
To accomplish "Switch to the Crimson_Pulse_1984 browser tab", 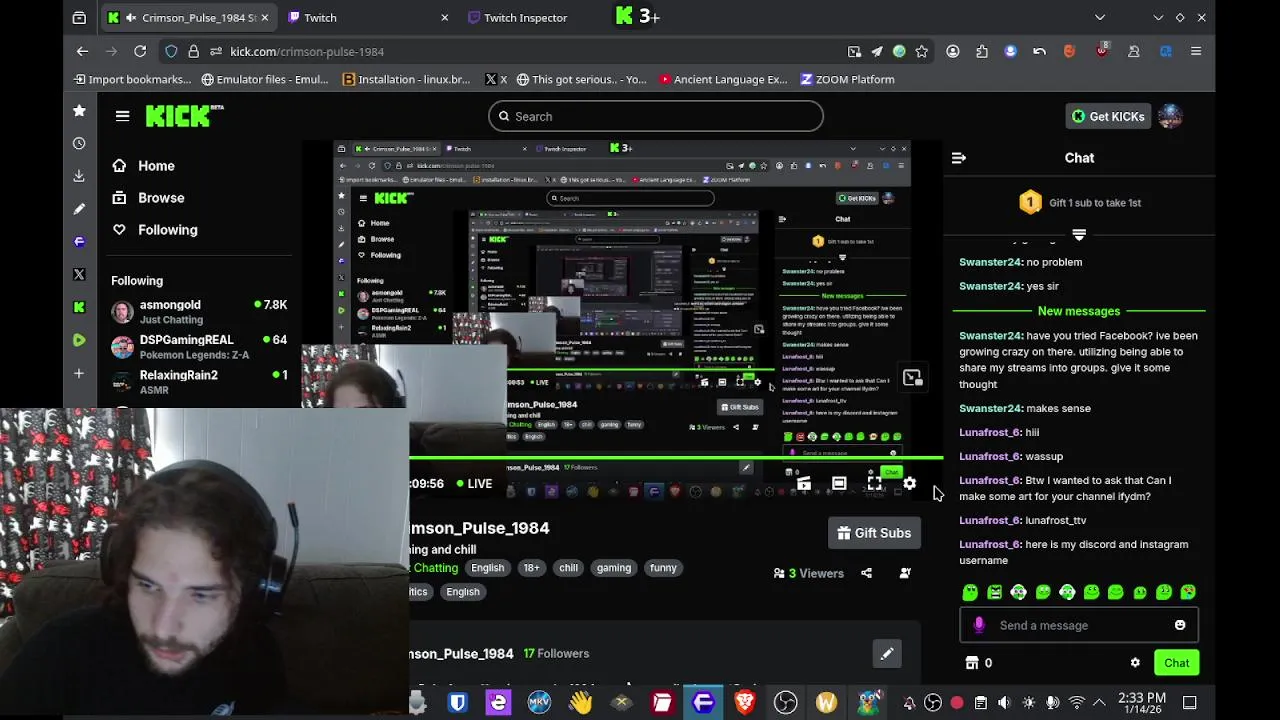I will click(x=189, y=17).
